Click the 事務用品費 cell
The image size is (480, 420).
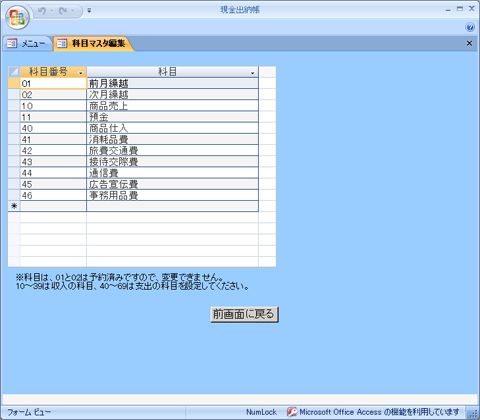pyautogui.click(x=173, y=195)
